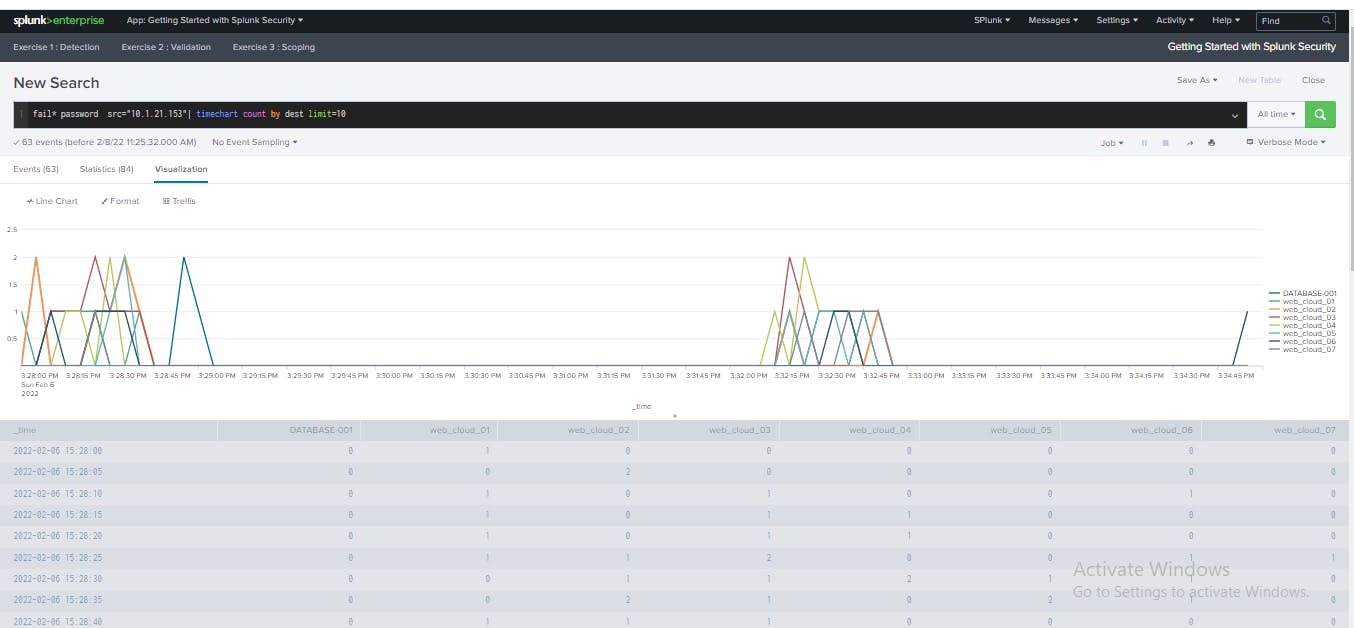Open the Messages menu
Screen dimensions: 1354x628
1053,20
